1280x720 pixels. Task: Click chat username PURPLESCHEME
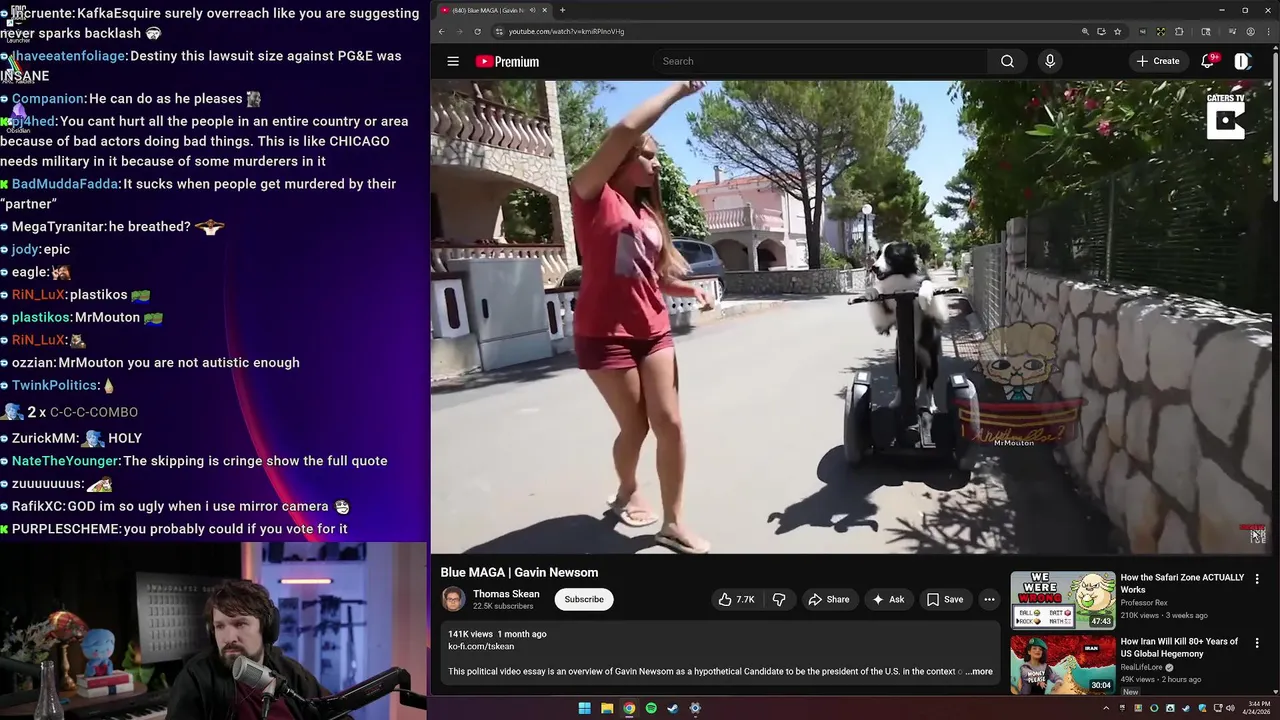65,529
